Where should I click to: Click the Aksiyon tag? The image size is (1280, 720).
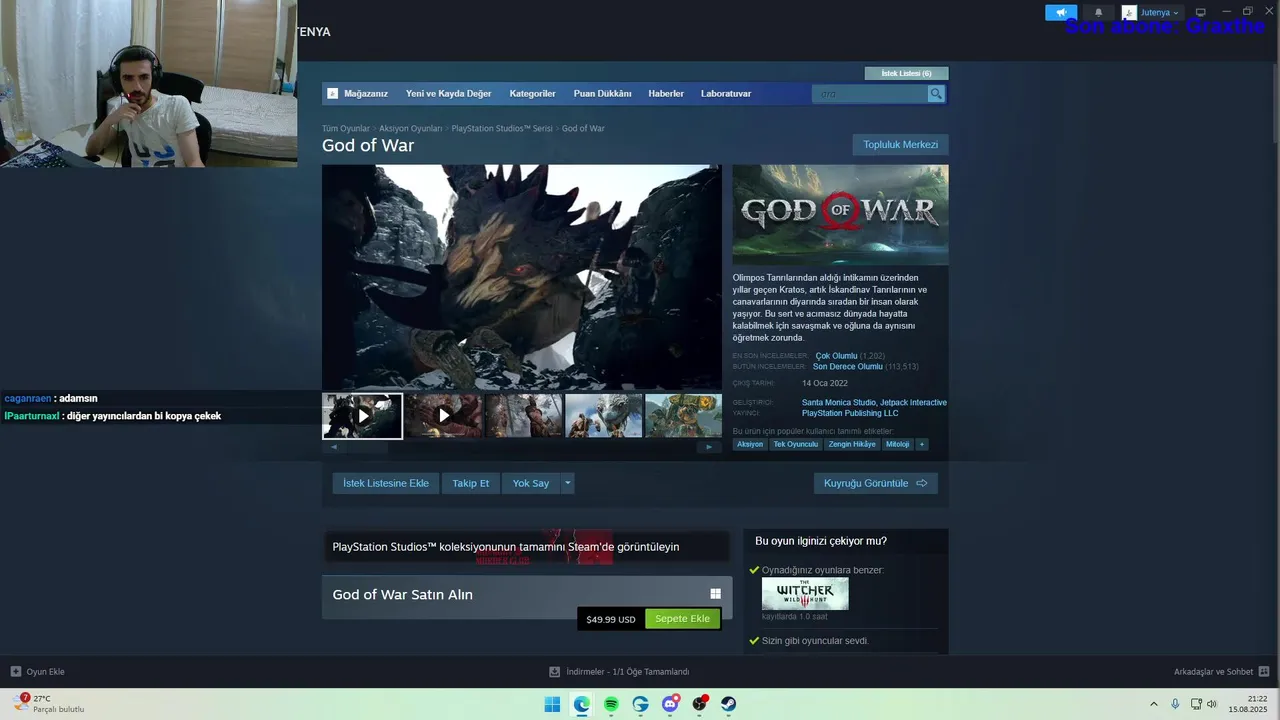click(750, 444)
